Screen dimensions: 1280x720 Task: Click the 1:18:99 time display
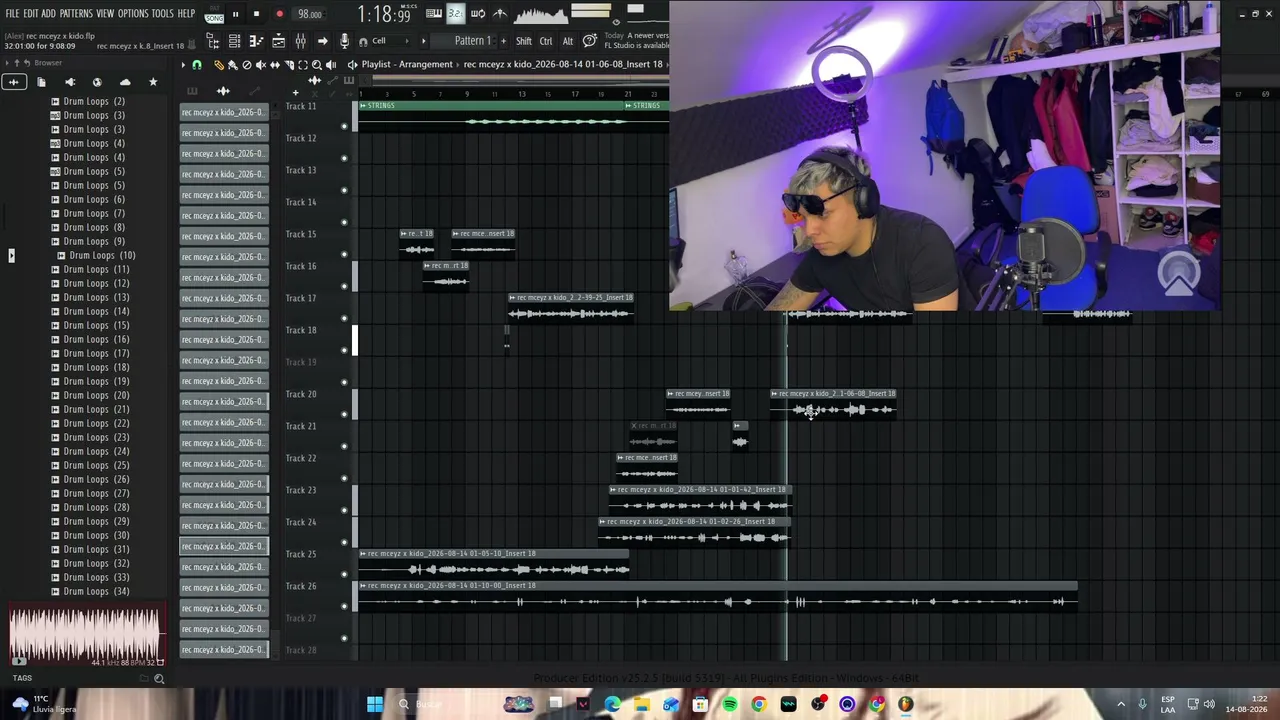click(385, 15)
